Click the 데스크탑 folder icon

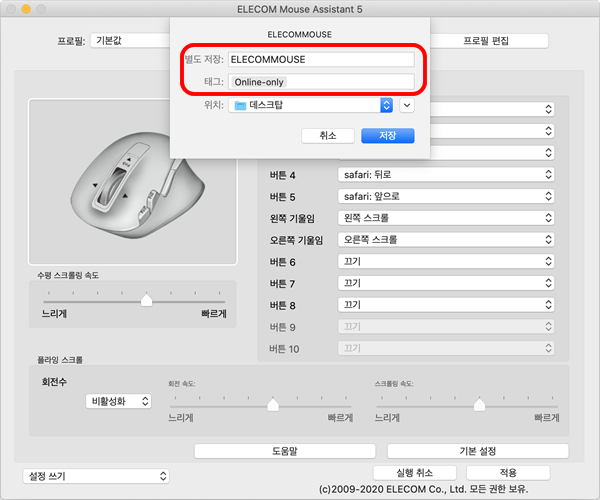click(x=240, y=105)
